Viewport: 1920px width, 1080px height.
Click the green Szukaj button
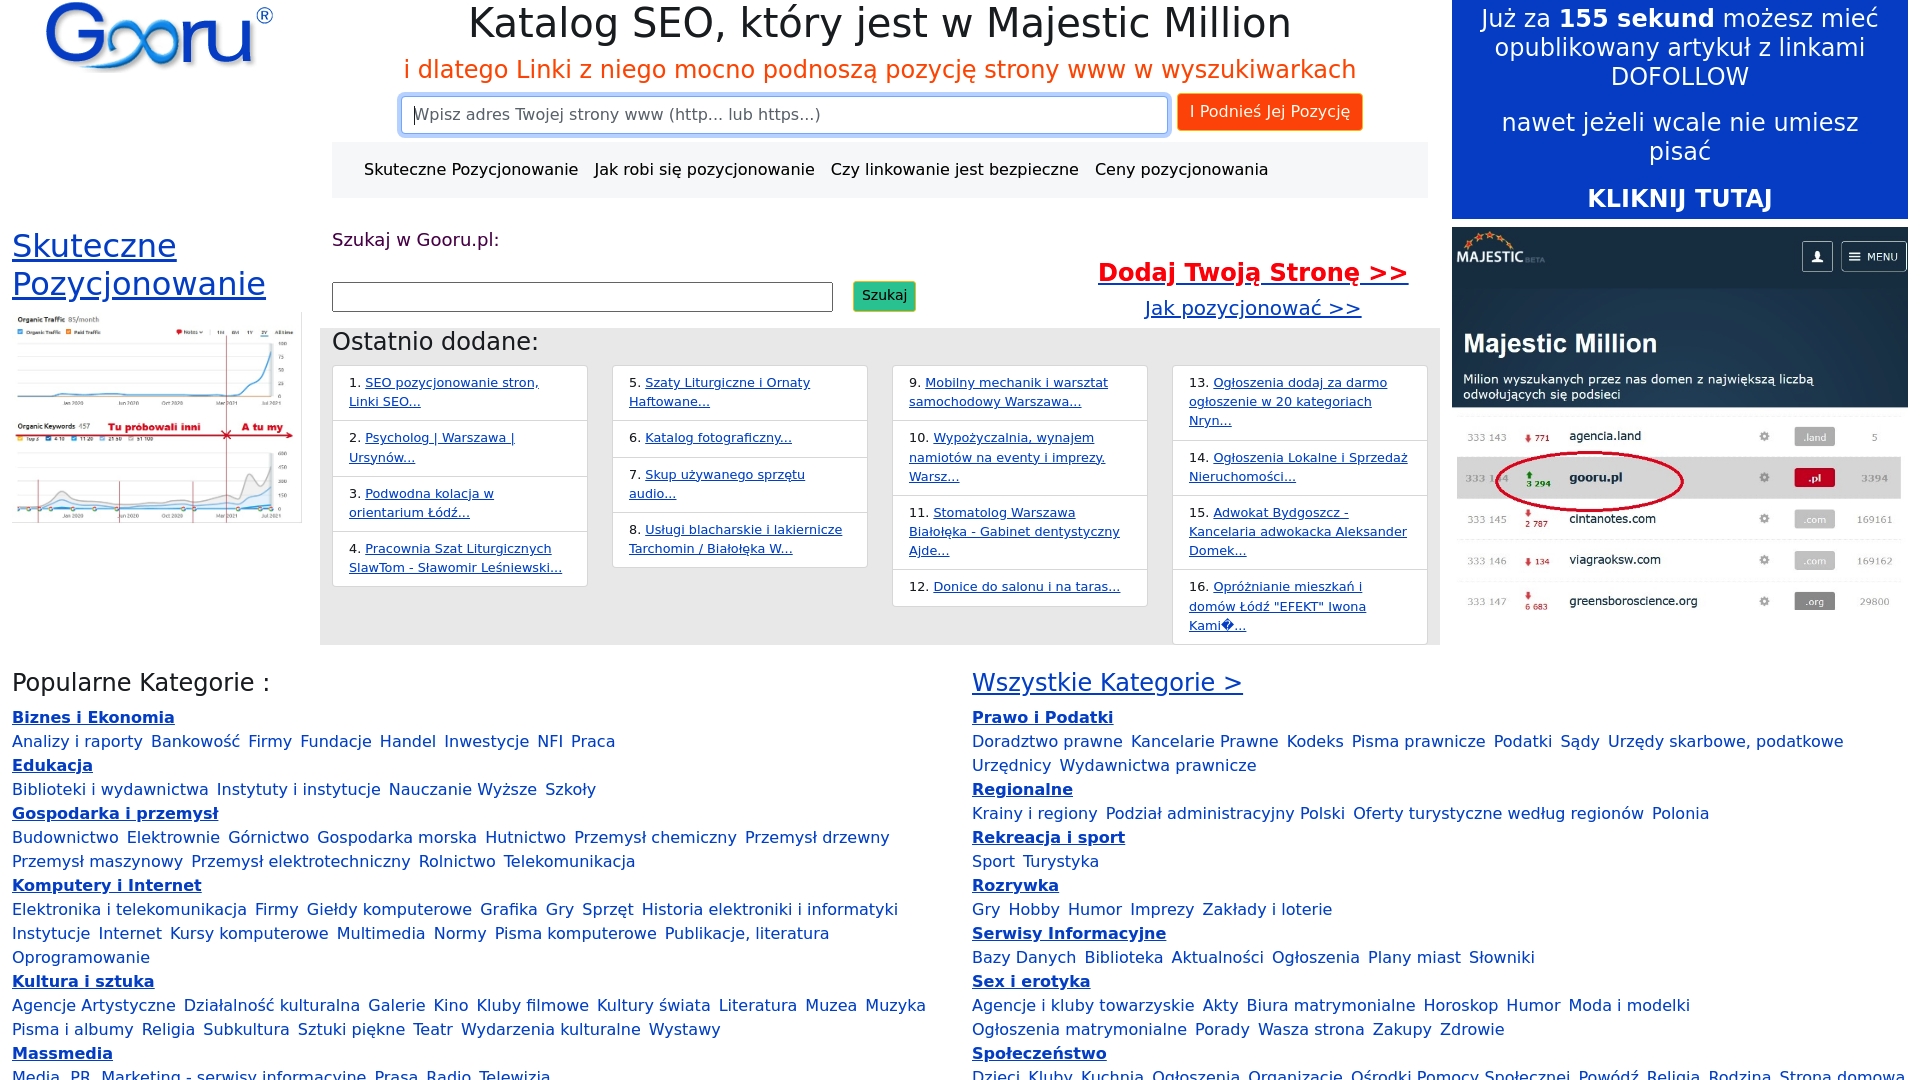[x=884, y=296]
